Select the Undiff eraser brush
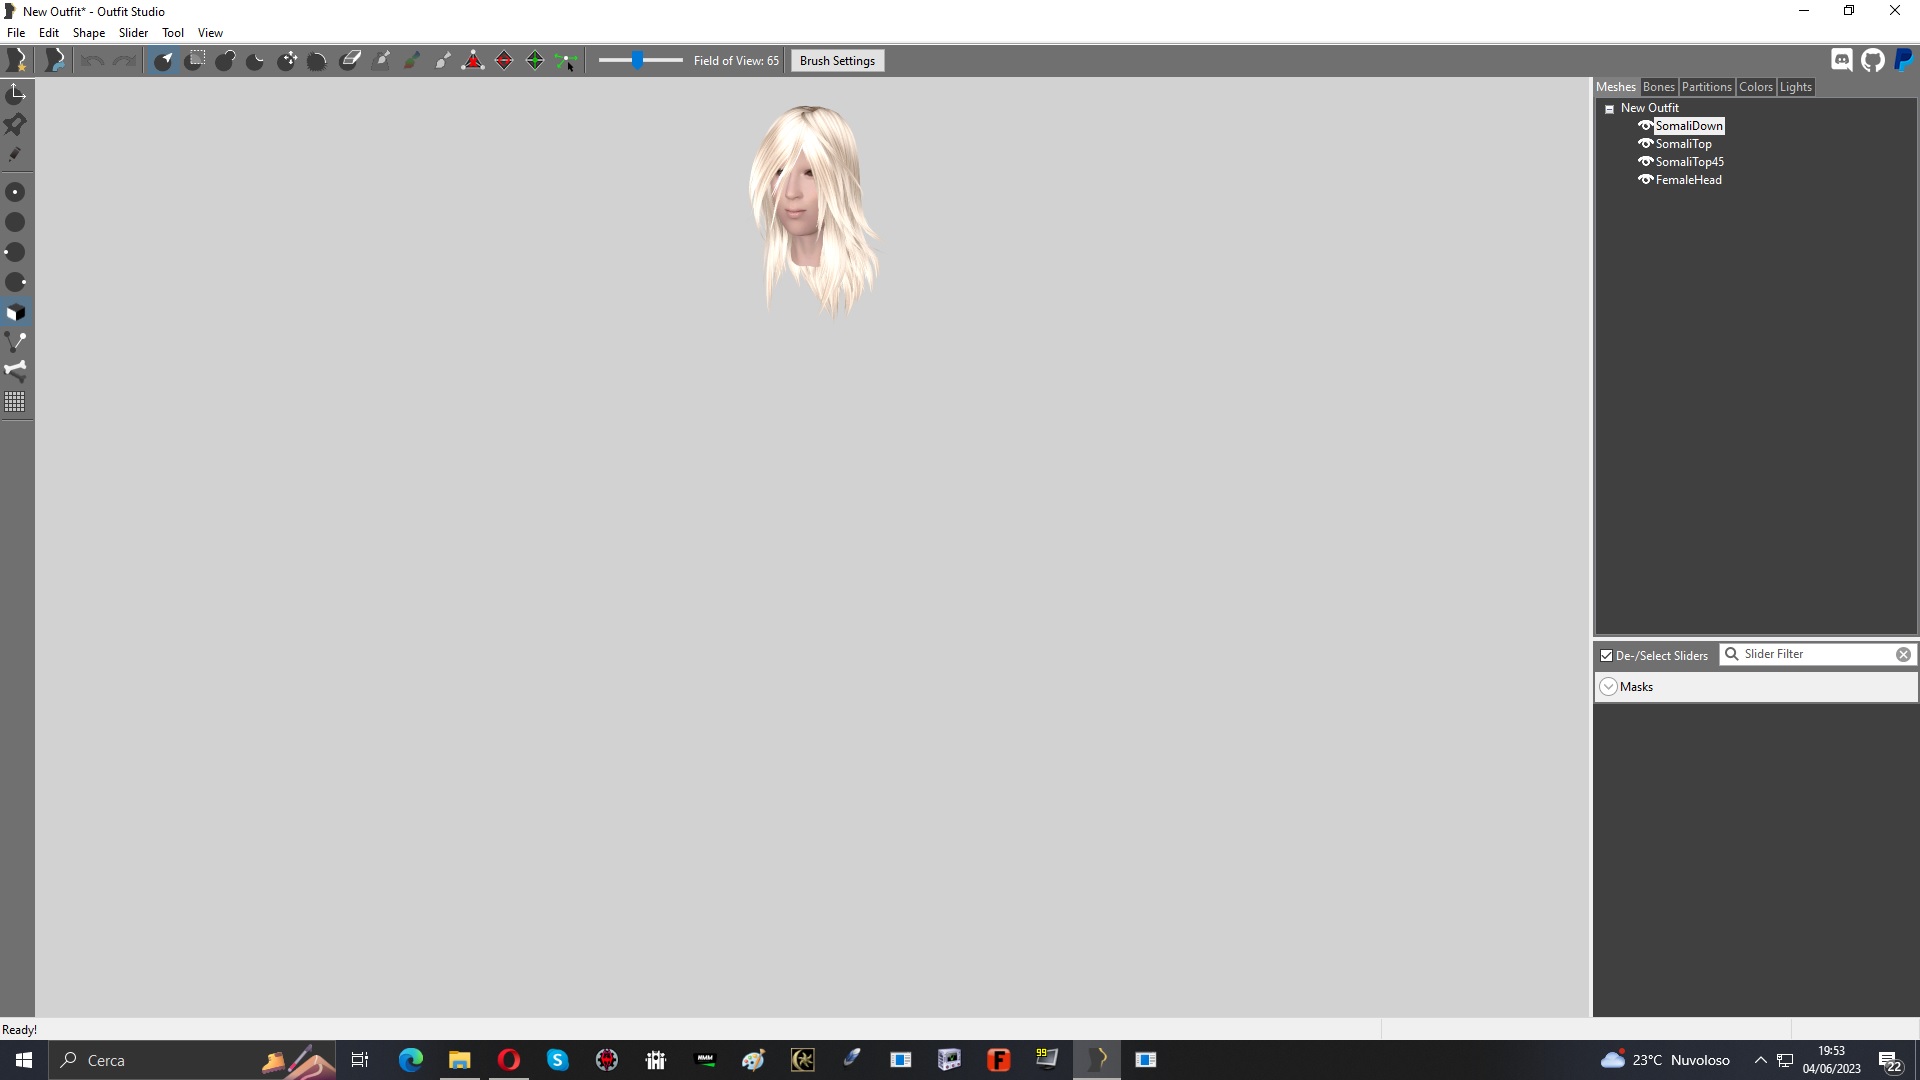Screen dimensions: 1920x1080 pos(350,61)
